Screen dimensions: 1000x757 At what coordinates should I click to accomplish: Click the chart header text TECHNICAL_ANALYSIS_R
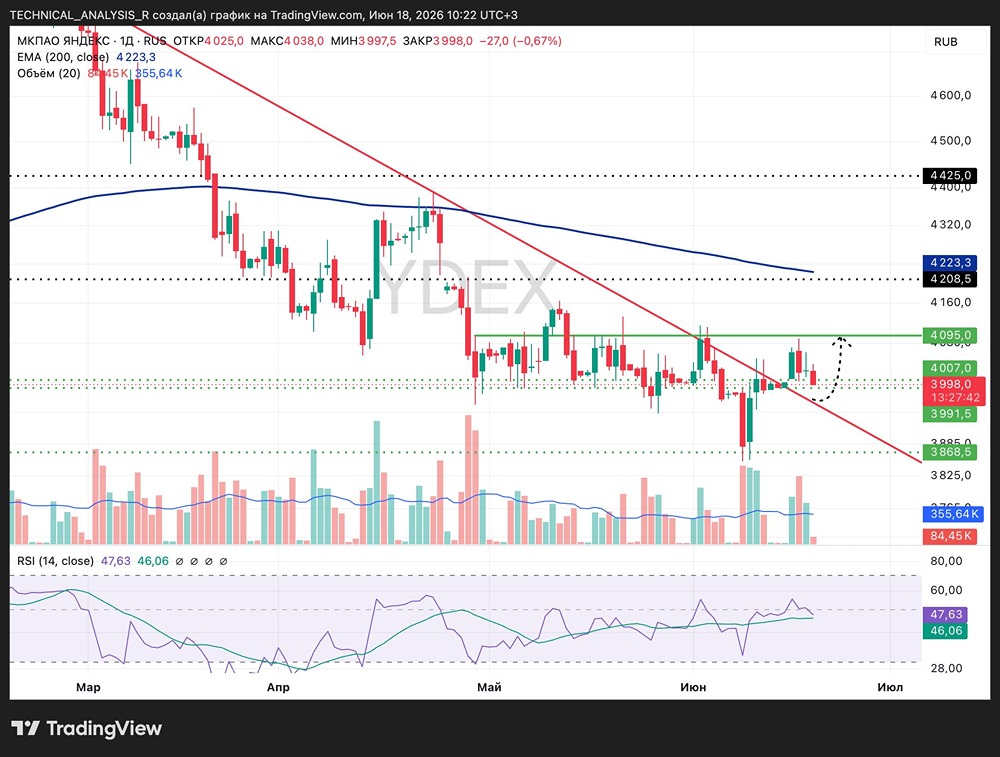pos(80,15)
